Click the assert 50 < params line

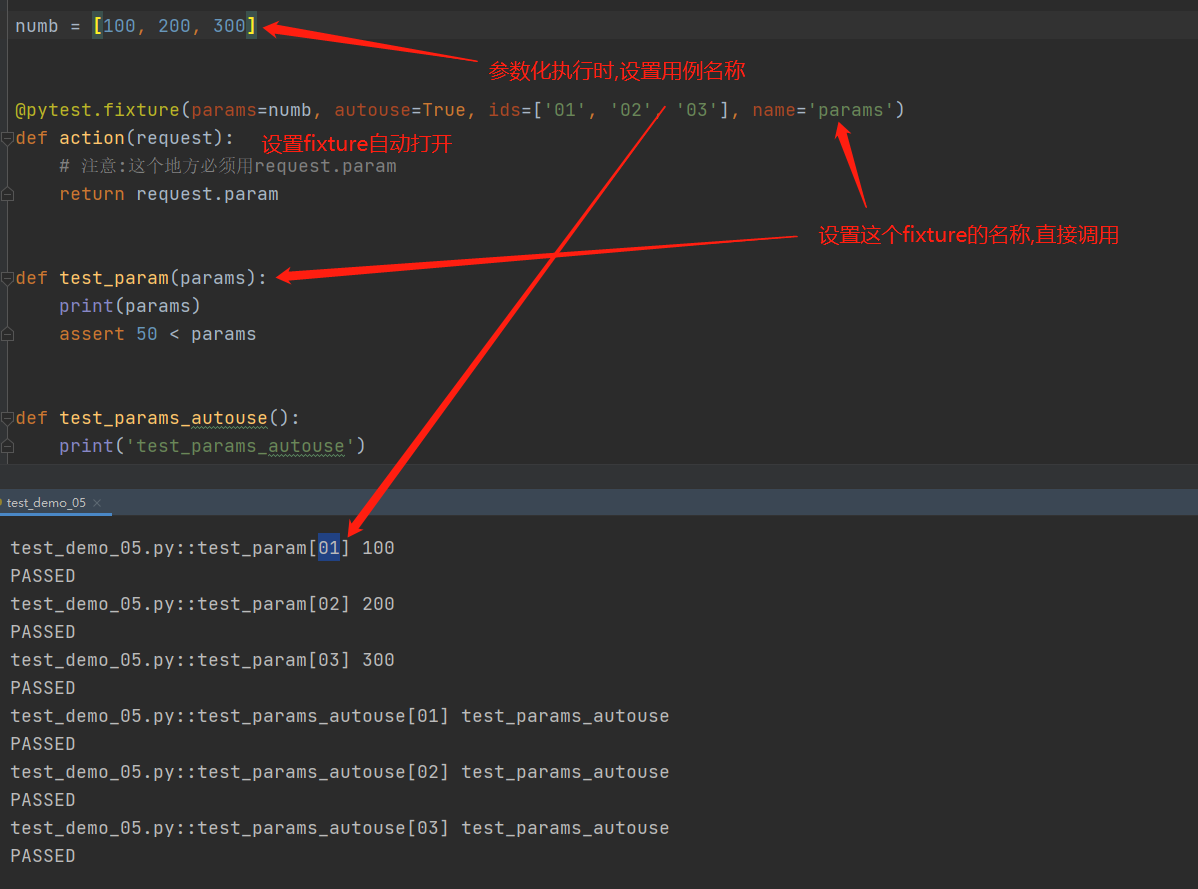(x=158, y=335)
